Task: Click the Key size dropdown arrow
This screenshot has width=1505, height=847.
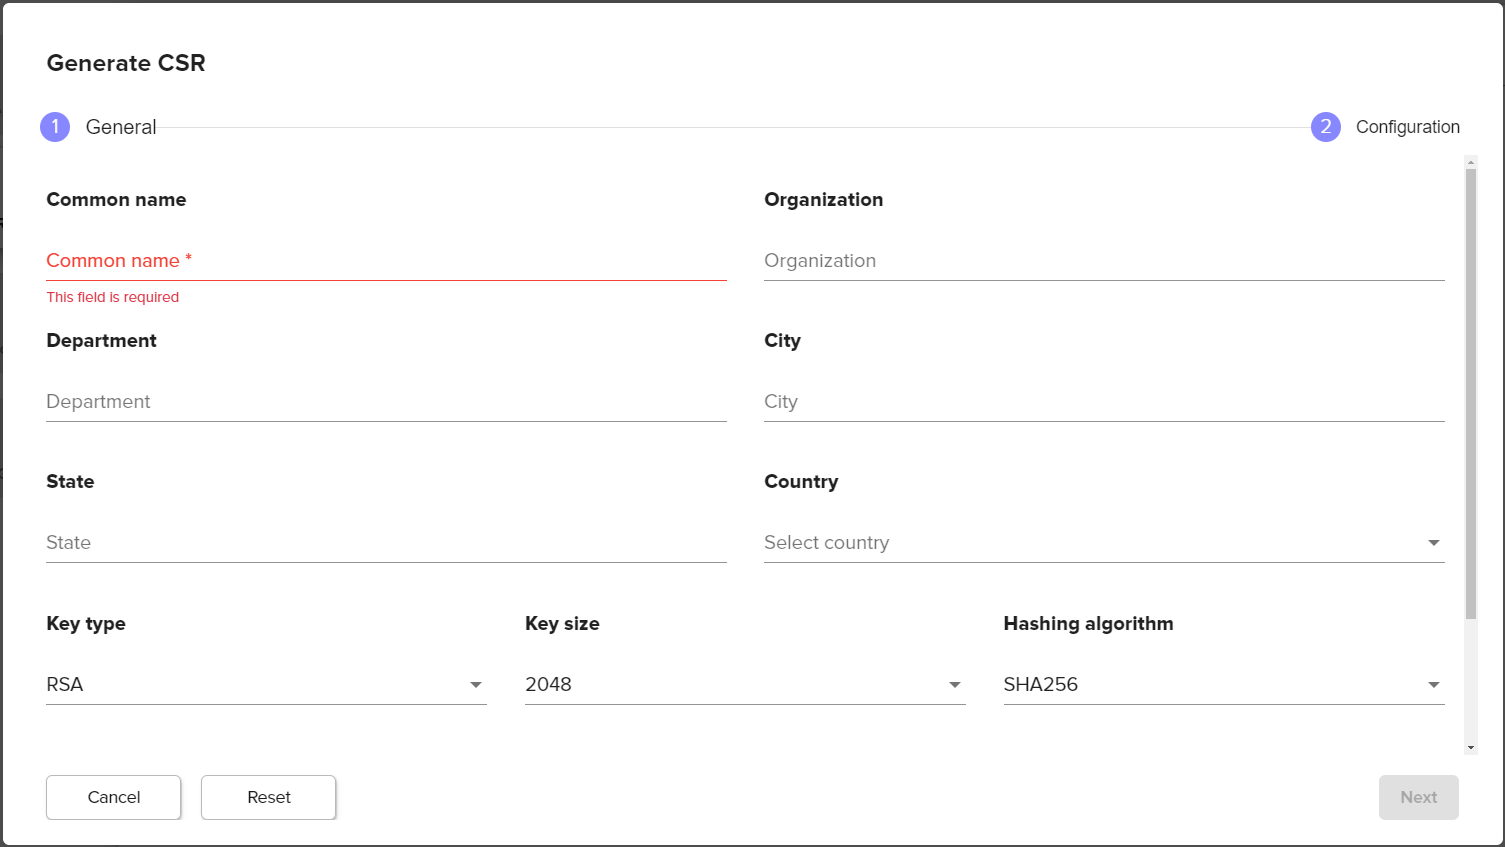Action: [x=955, y=685]
